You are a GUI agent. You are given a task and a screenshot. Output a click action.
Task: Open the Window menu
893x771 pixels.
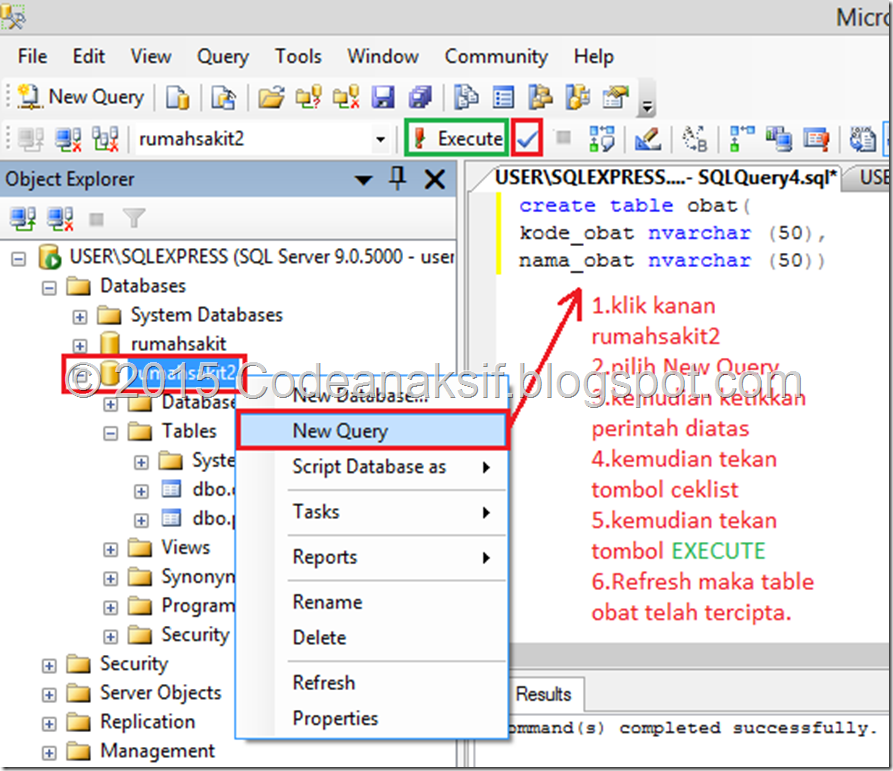tap(383, 56)
